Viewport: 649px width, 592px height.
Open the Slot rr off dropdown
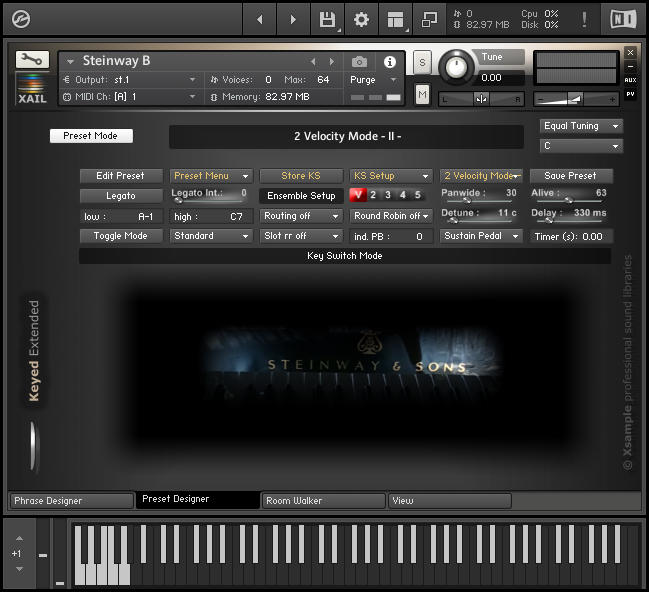point(301,236)
